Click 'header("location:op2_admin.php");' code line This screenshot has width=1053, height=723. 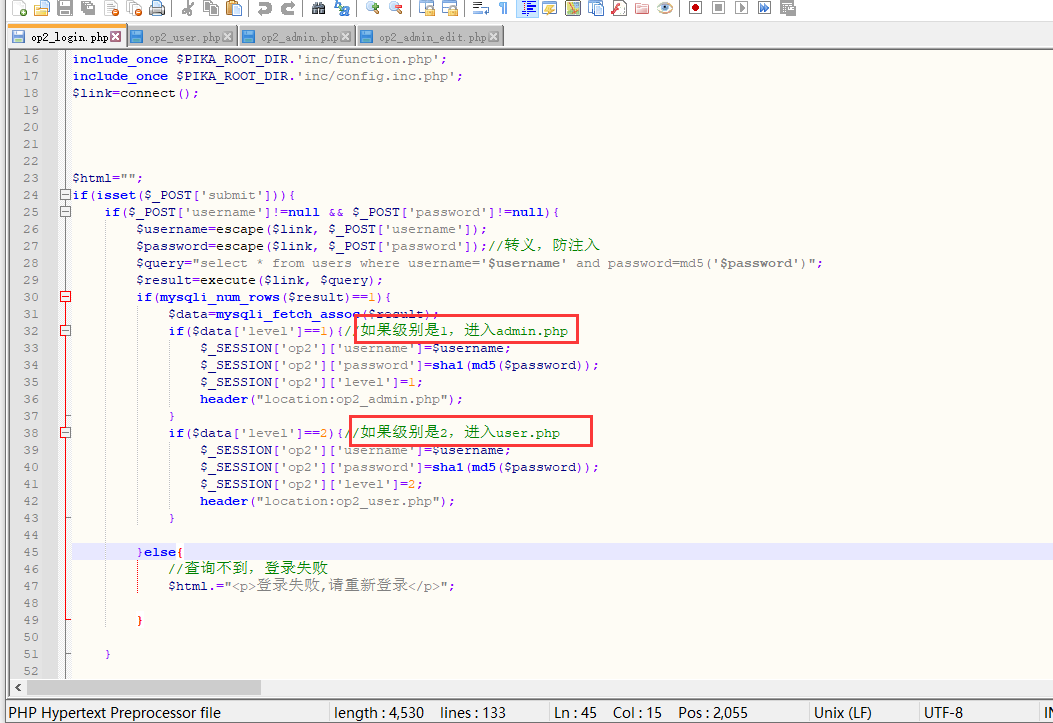(332, 399)
